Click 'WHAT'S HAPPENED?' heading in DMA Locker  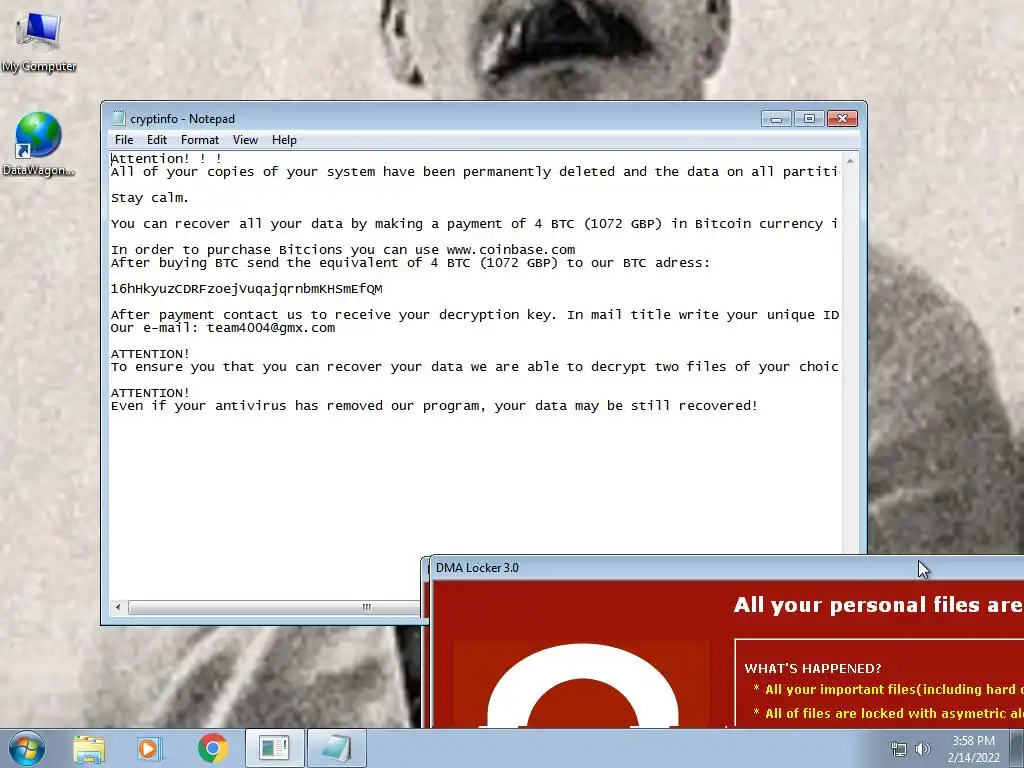813,669
